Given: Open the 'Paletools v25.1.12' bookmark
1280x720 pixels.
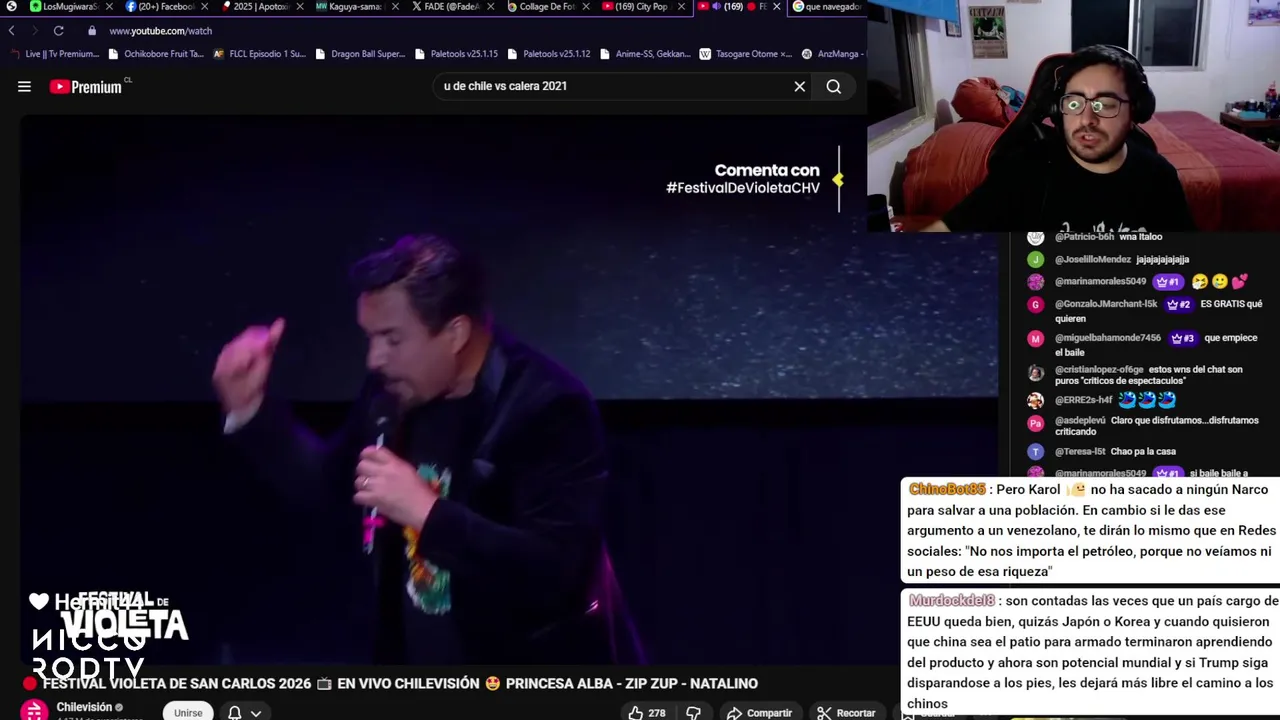Looking at the screenshot, I should coord(549,54).
